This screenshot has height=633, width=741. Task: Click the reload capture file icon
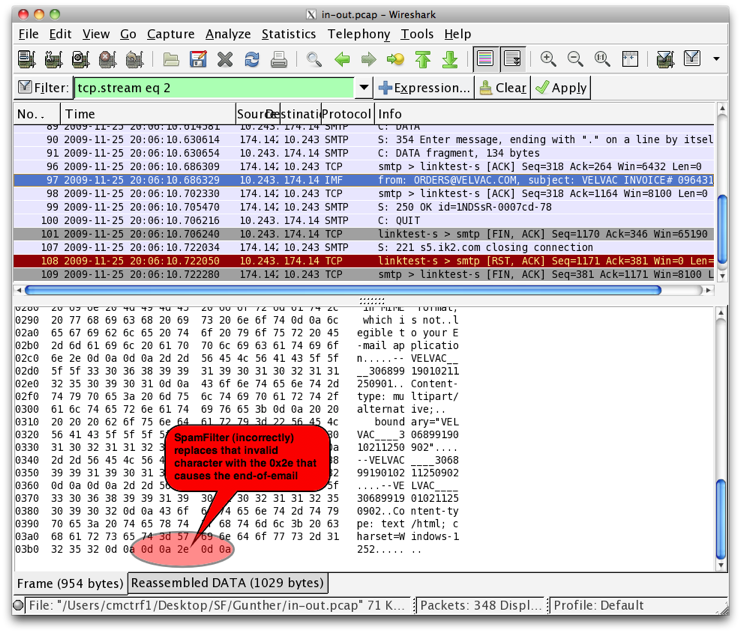tap(252, 60)
